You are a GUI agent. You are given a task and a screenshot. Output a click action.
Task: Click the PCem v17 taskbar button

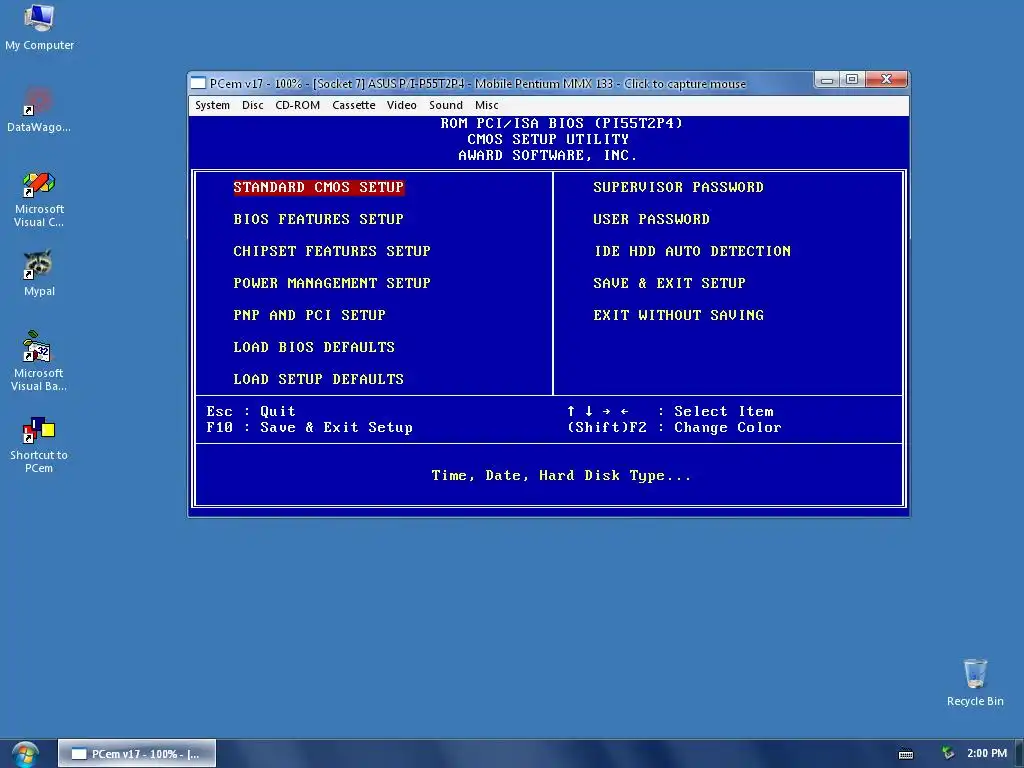(136, 754)
